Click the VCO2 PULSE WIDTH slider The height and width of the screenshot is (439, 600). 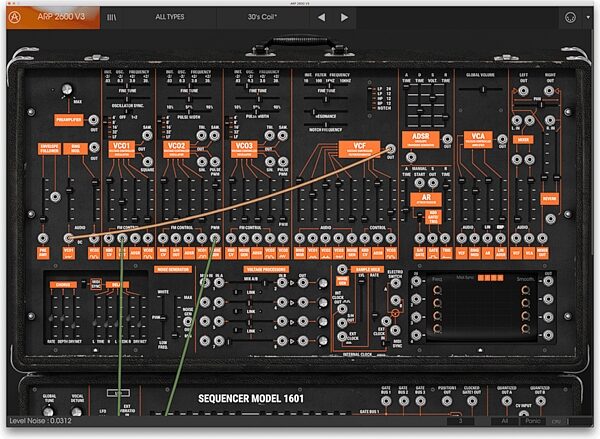(189, 112)
